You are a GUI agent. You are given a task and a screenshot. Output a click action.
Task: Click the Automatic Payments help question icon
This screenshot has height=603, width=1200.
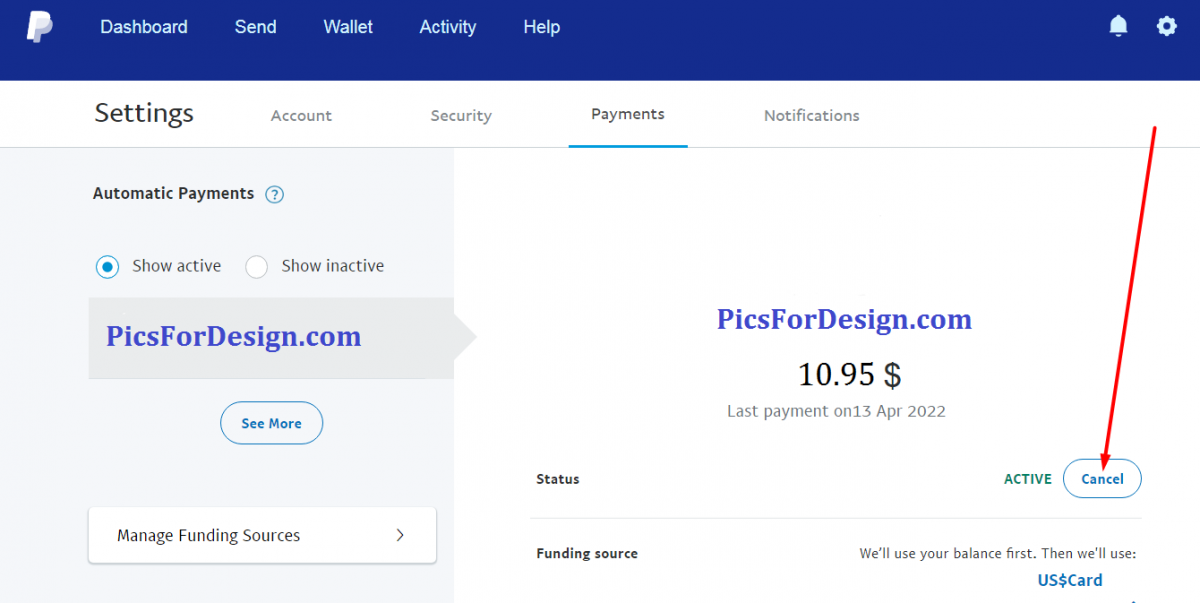click(x=275, y=194)
